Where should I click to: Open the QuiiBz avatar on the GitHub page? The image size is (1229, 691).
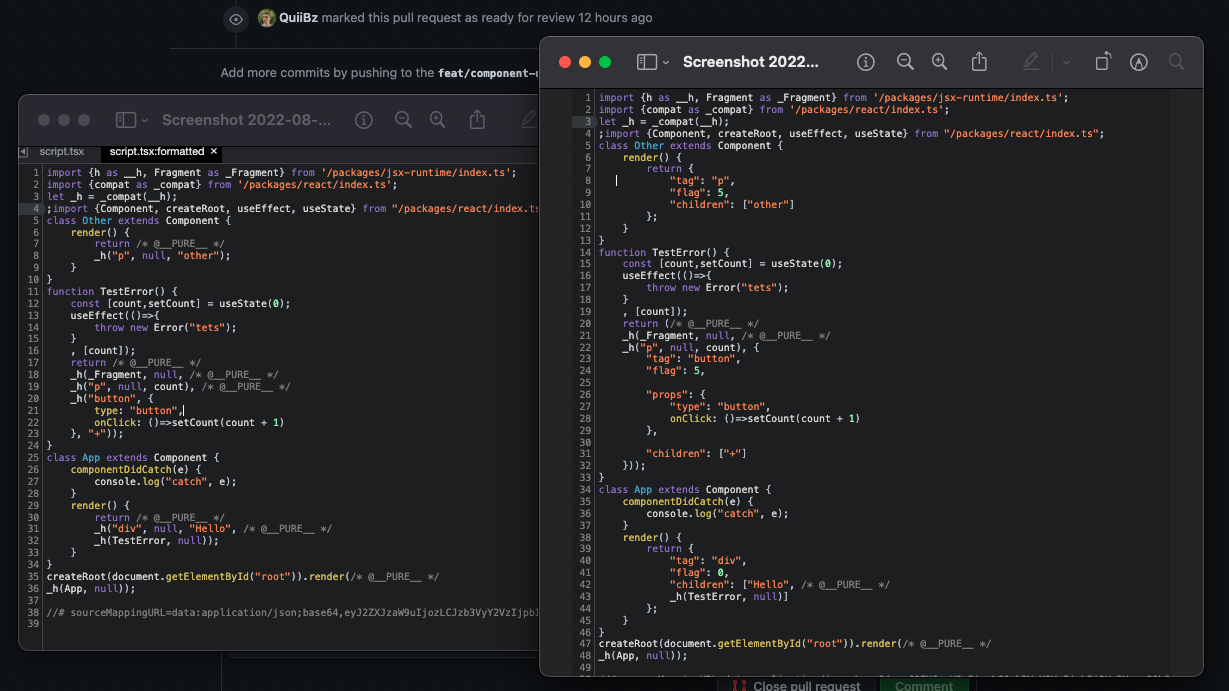(x=267, y=18)
